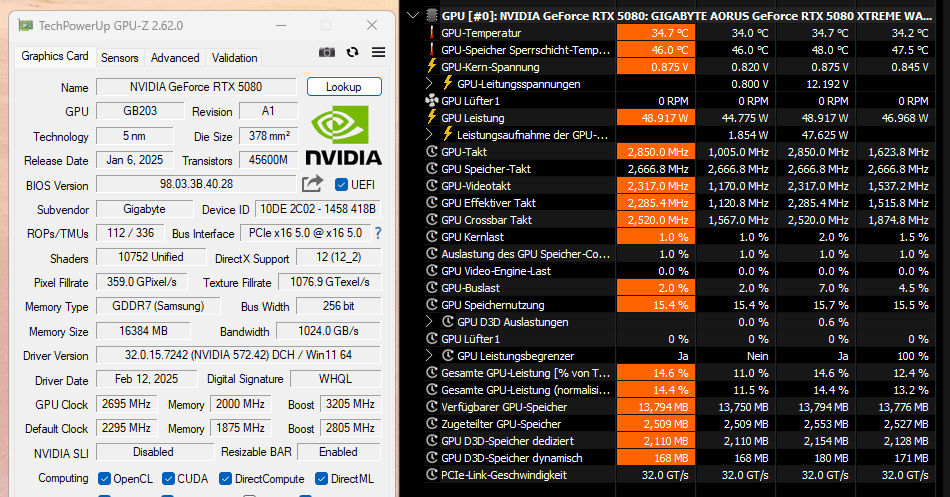Click the fan icon beside GPU Lüfter1 RPM
The width and height of the screenshot is (950, 497).
pos(432,101)
